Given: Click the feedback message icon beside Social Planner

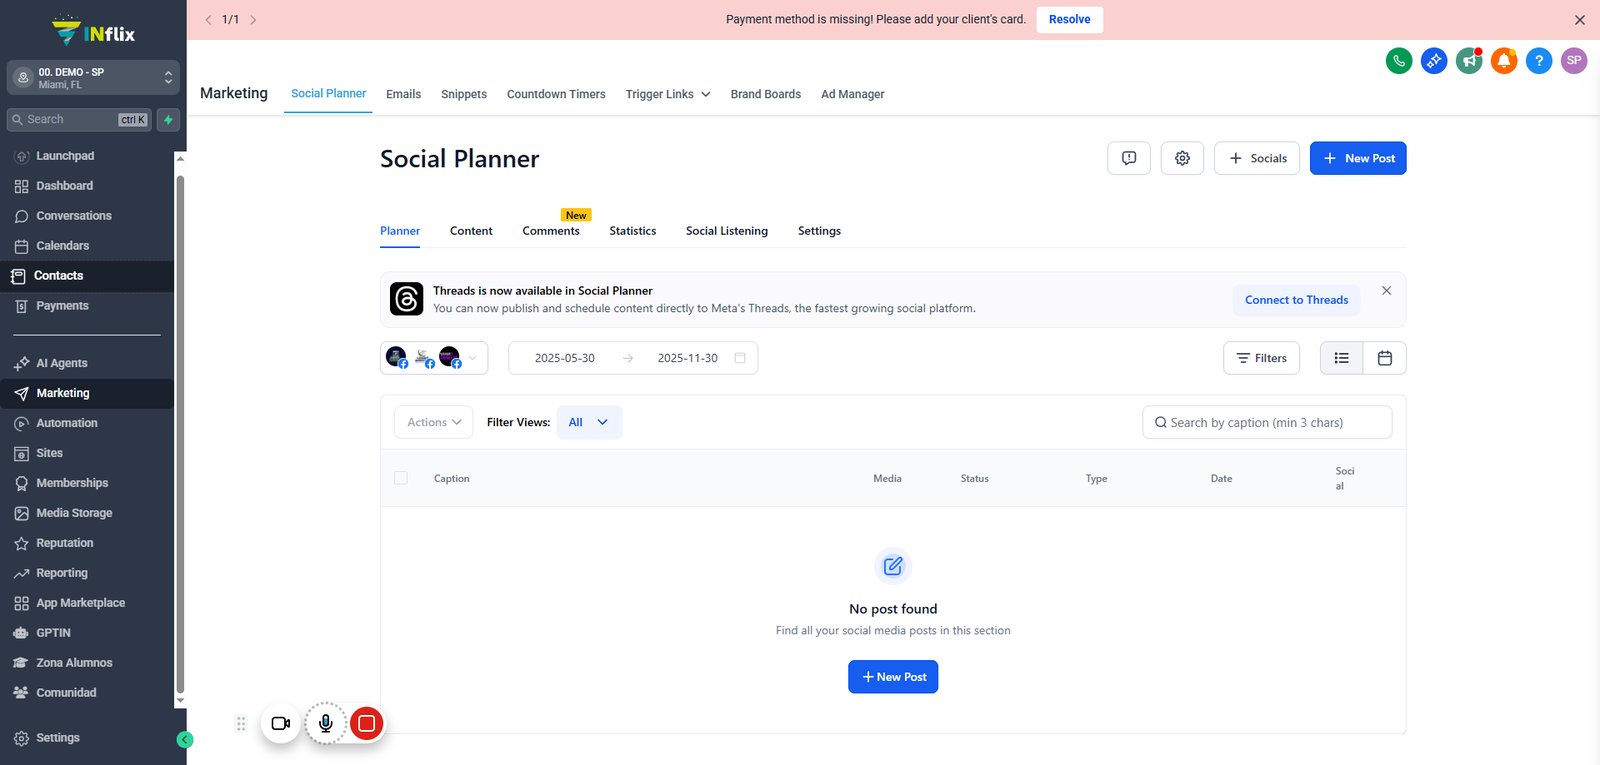Looking at the screenshot, I should [x=1129, y=158].
